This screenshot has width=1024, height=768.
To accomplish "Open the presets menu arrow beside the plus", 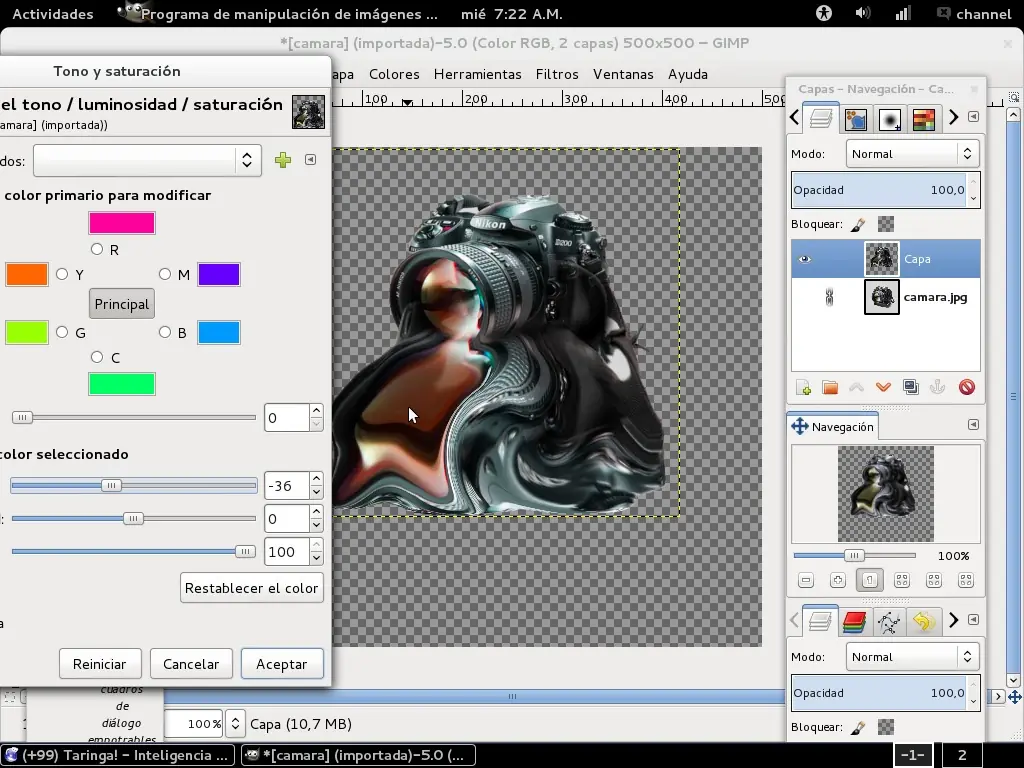I will tap(310, 160).
